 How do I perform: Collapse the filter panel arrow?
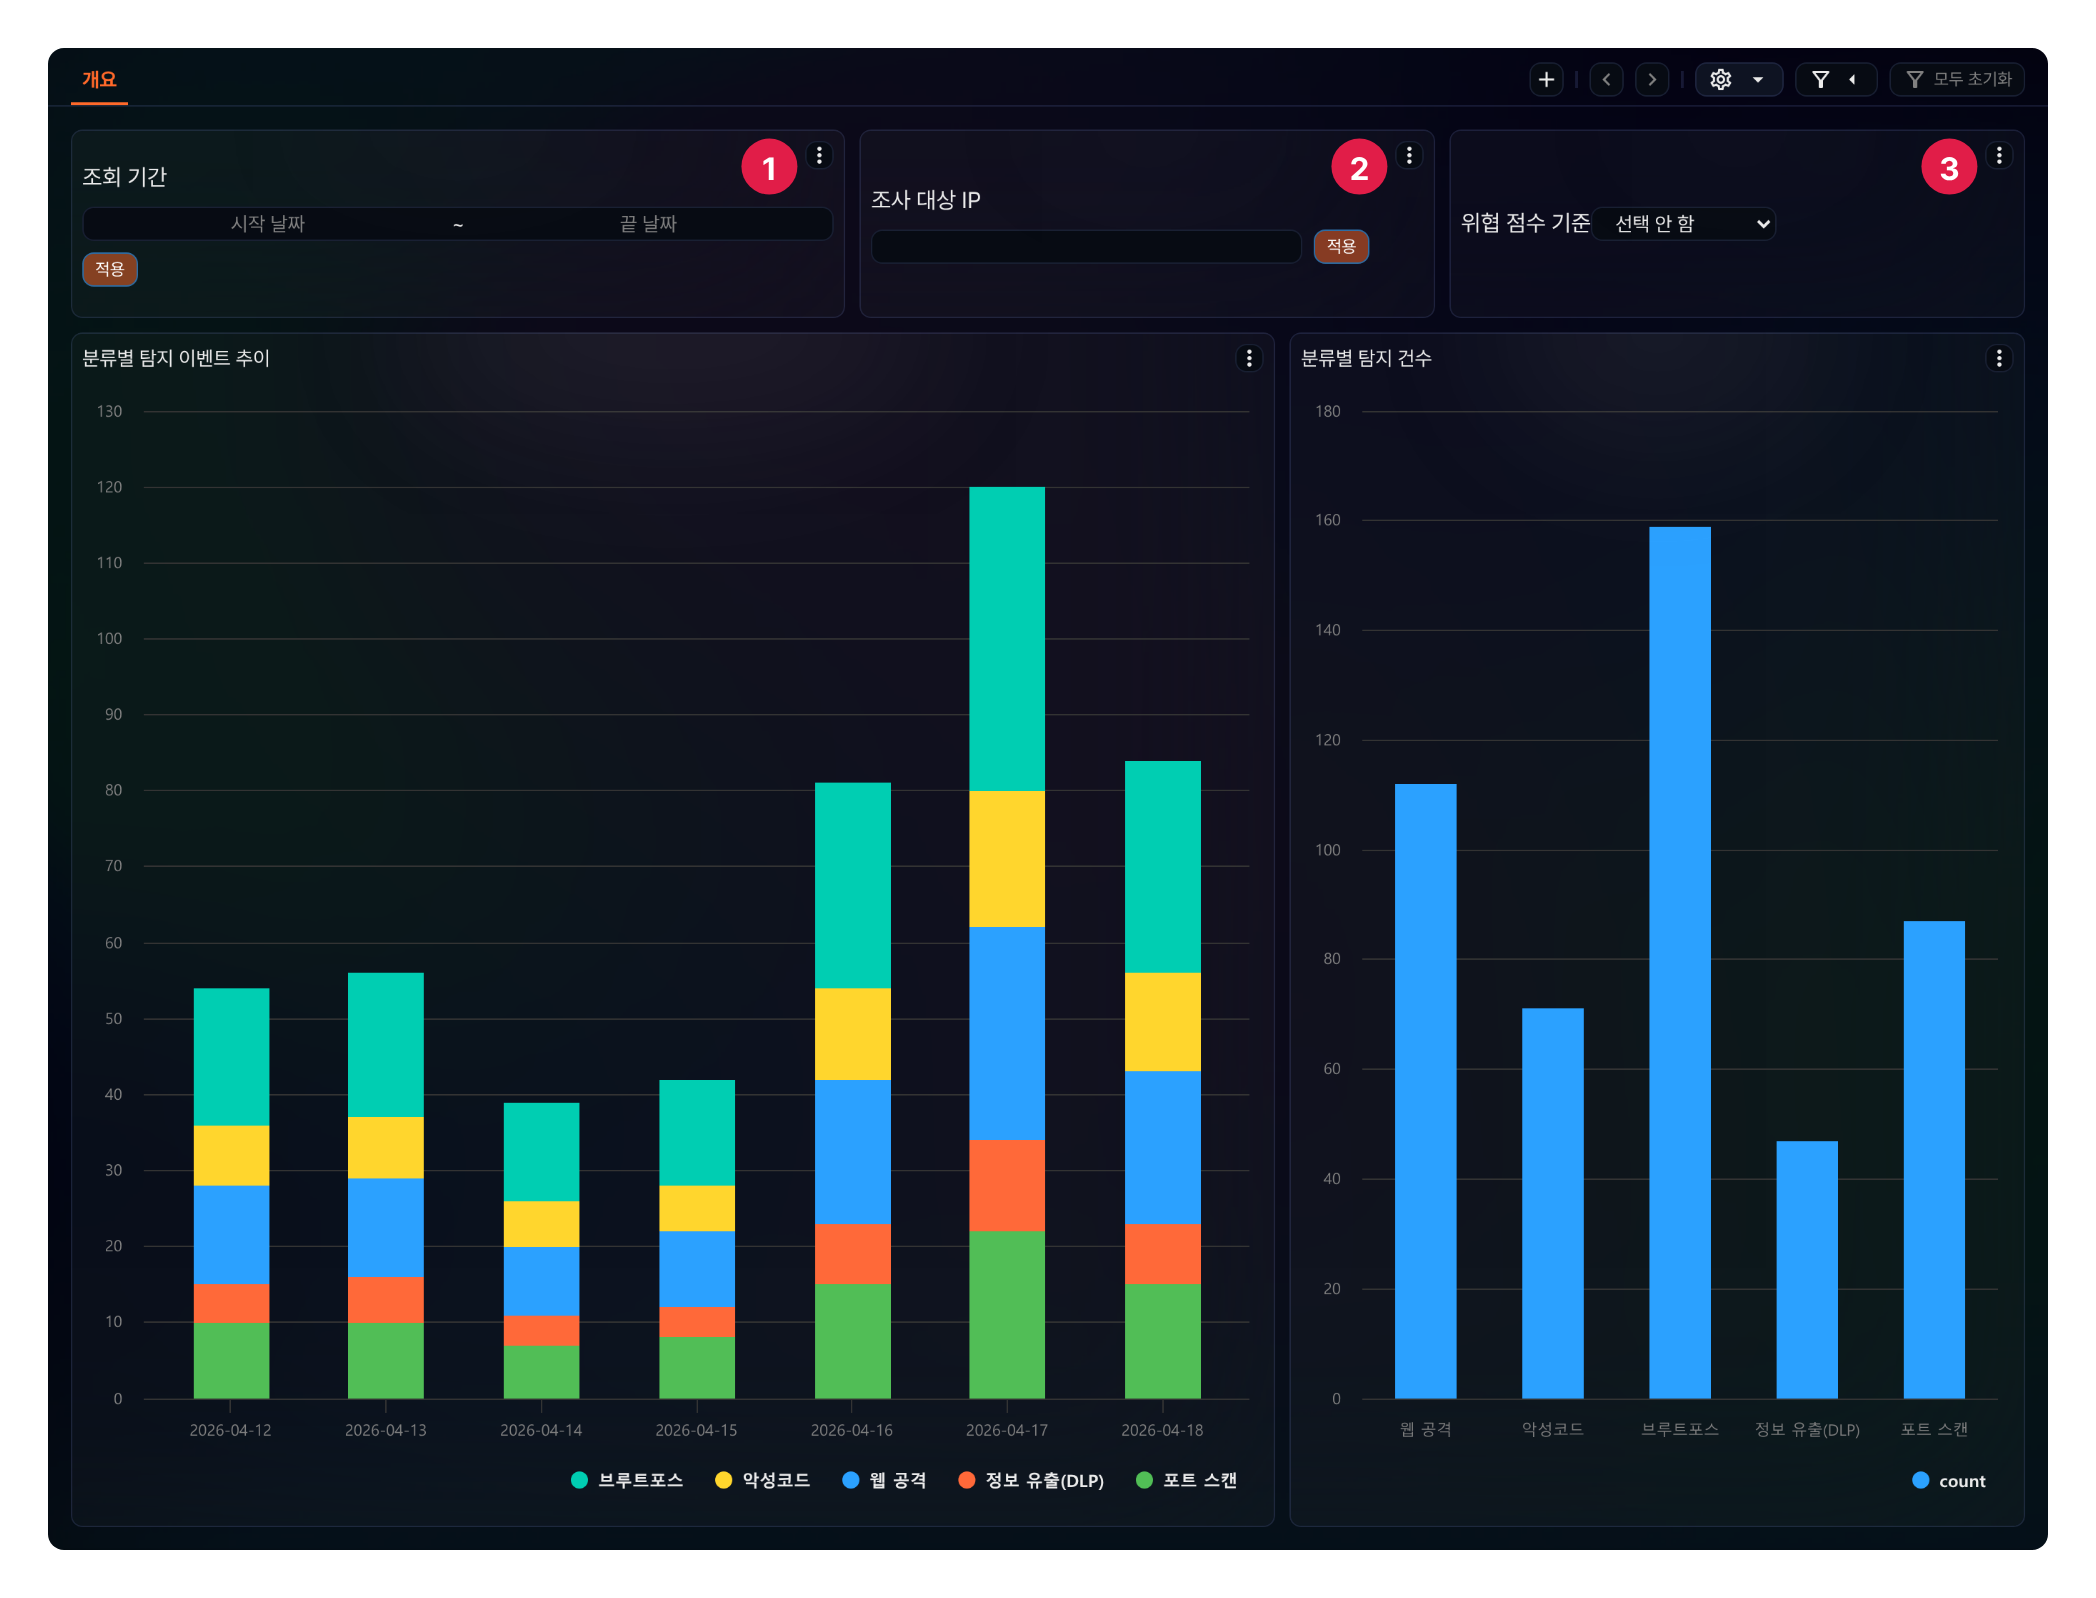point(1852,79)
